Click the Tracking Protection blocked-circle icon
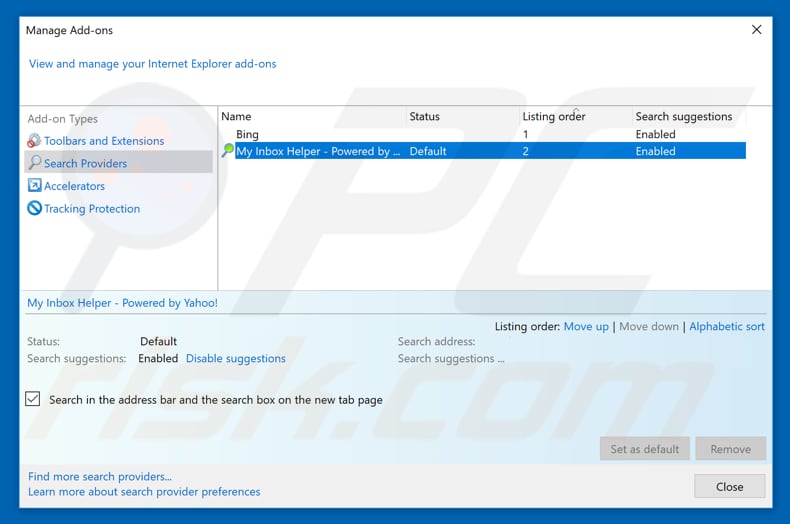The height and width of the screenshot is (524, 790). point(34,208)
